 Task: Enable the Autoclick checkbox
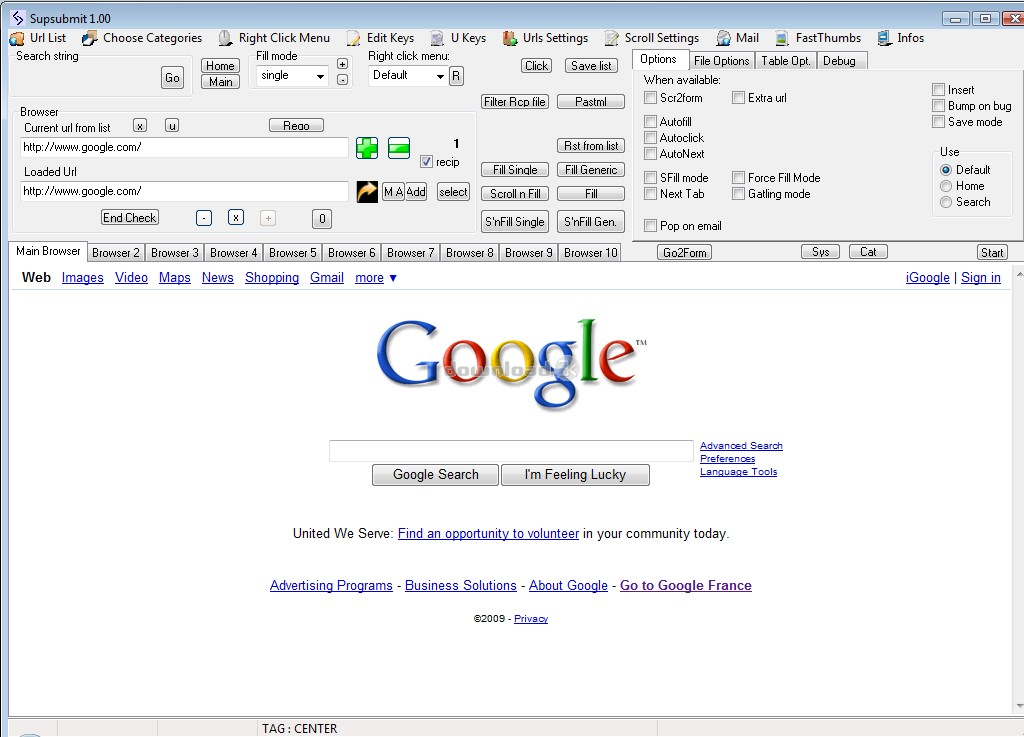pos(650,138)
